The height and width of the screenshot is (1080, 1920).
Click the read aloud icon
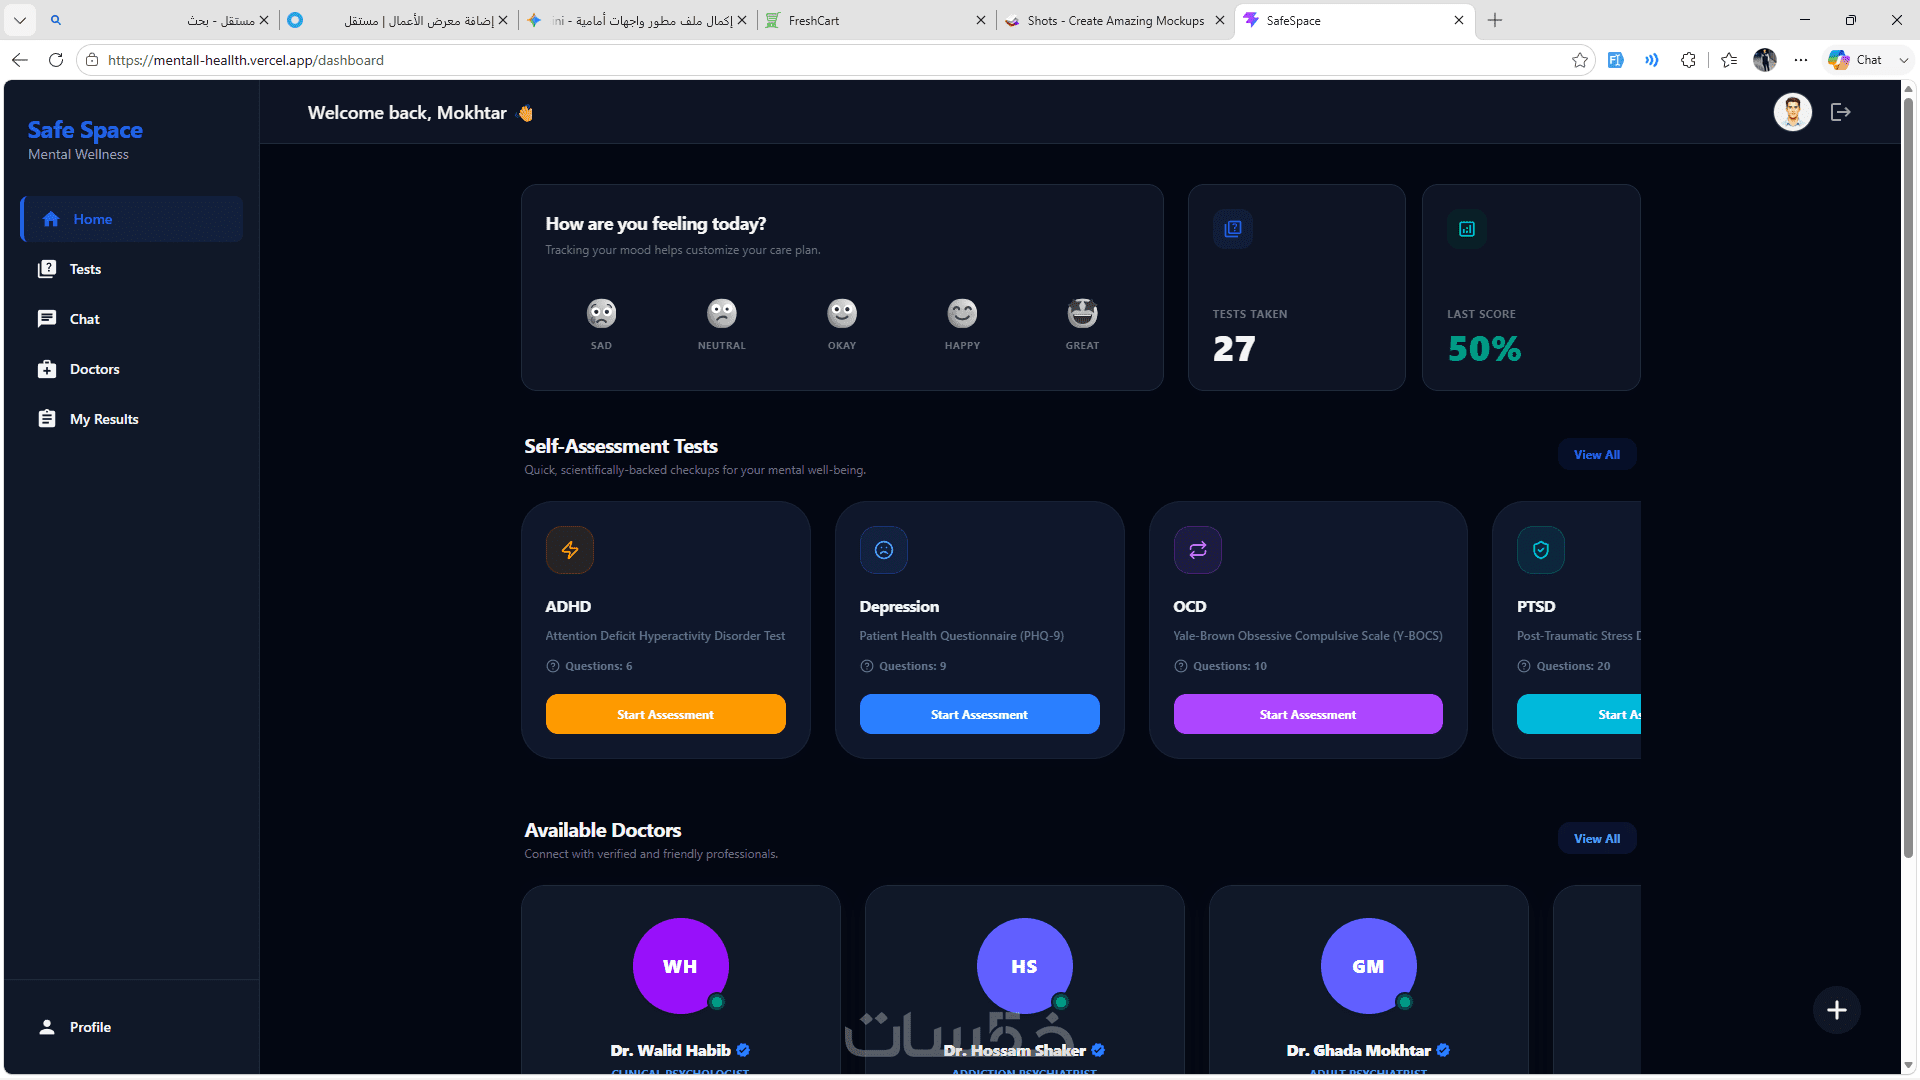point(1652,60)
